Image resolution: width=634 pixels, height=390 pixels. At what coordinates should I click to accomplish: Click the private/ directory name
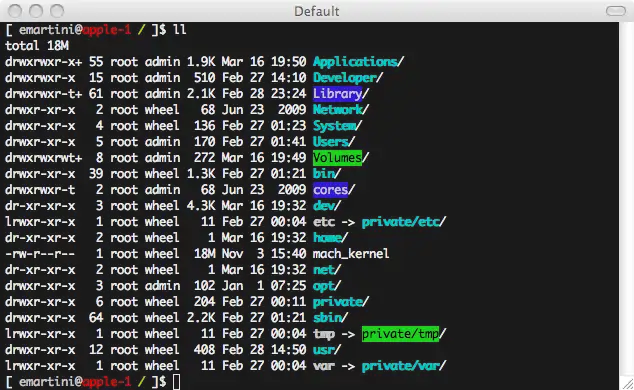click(341, 302)
